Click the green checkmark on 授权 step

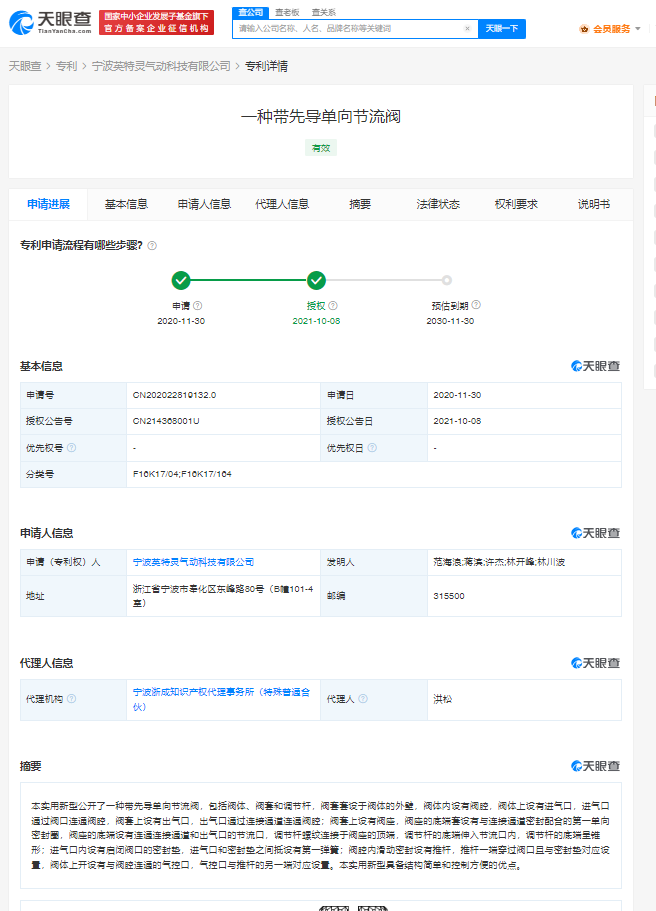pyautogui.click(x=316, y=280)
